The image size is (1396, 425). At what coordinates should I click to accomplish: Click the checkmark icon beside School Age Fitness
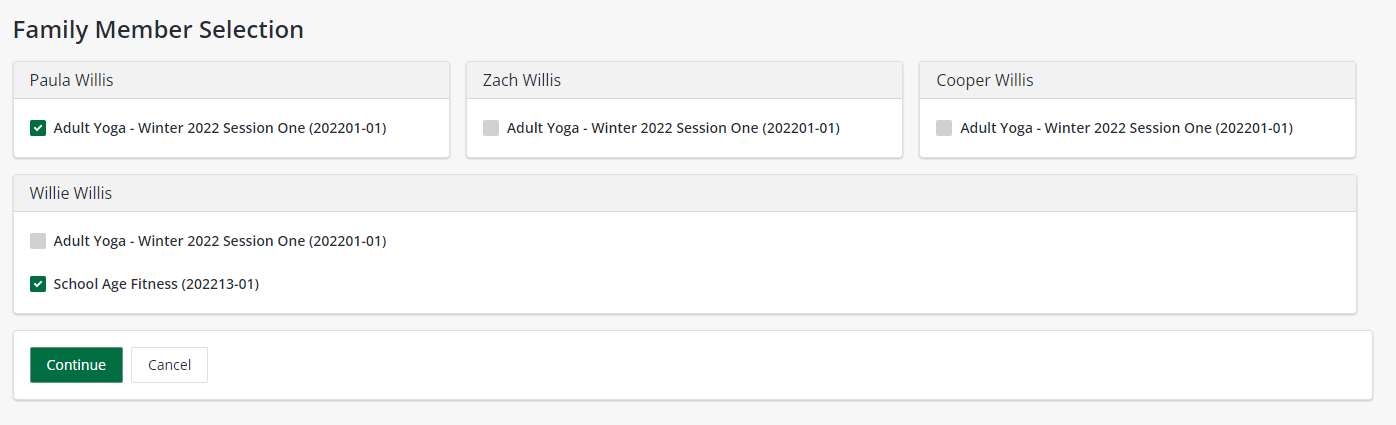point(38,284)
